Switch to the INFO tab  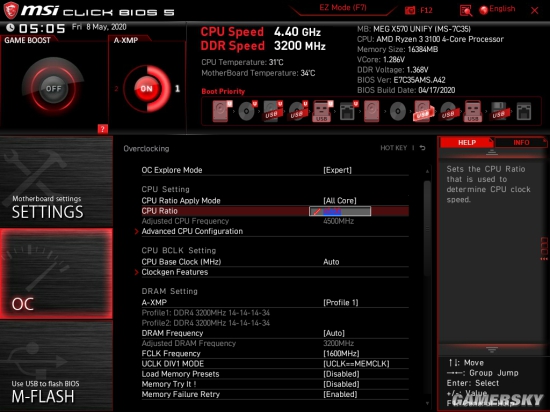[x=521, y=142]
